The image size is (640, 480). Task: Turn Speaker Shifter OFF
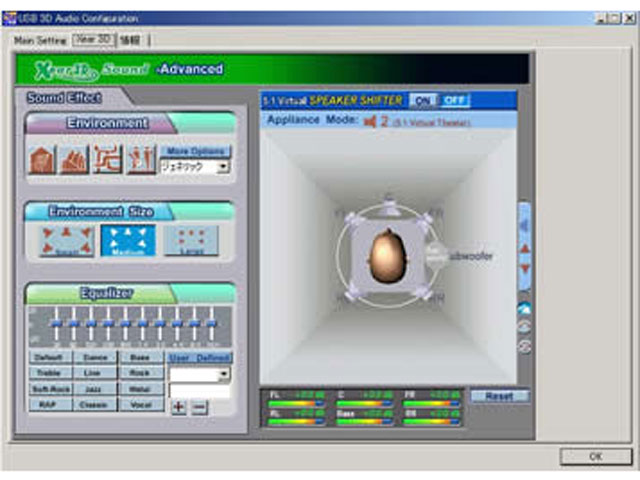click(x=455, y=100)
